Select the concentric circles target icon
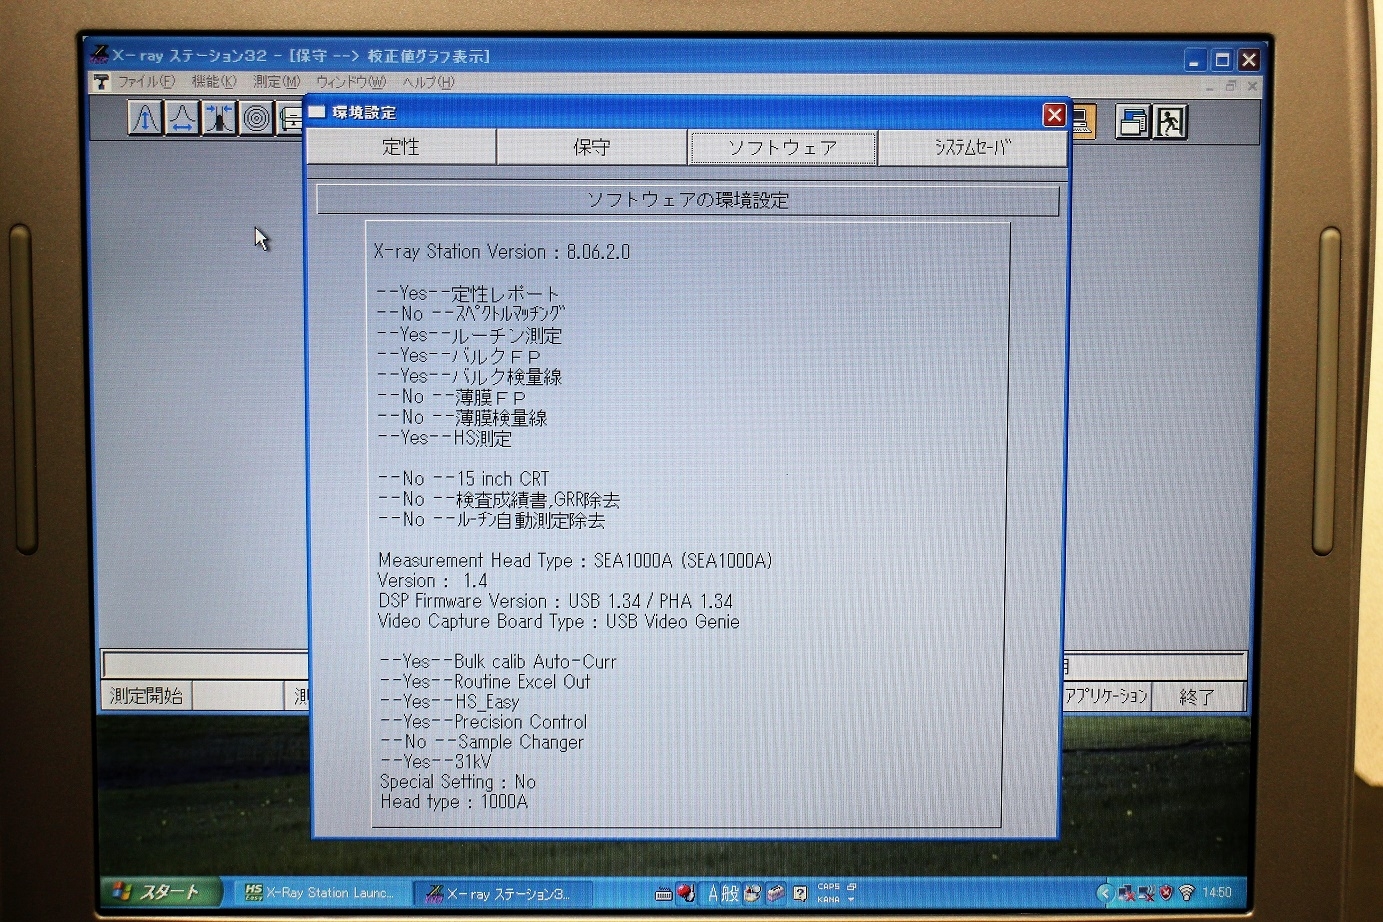 point(257,118)
